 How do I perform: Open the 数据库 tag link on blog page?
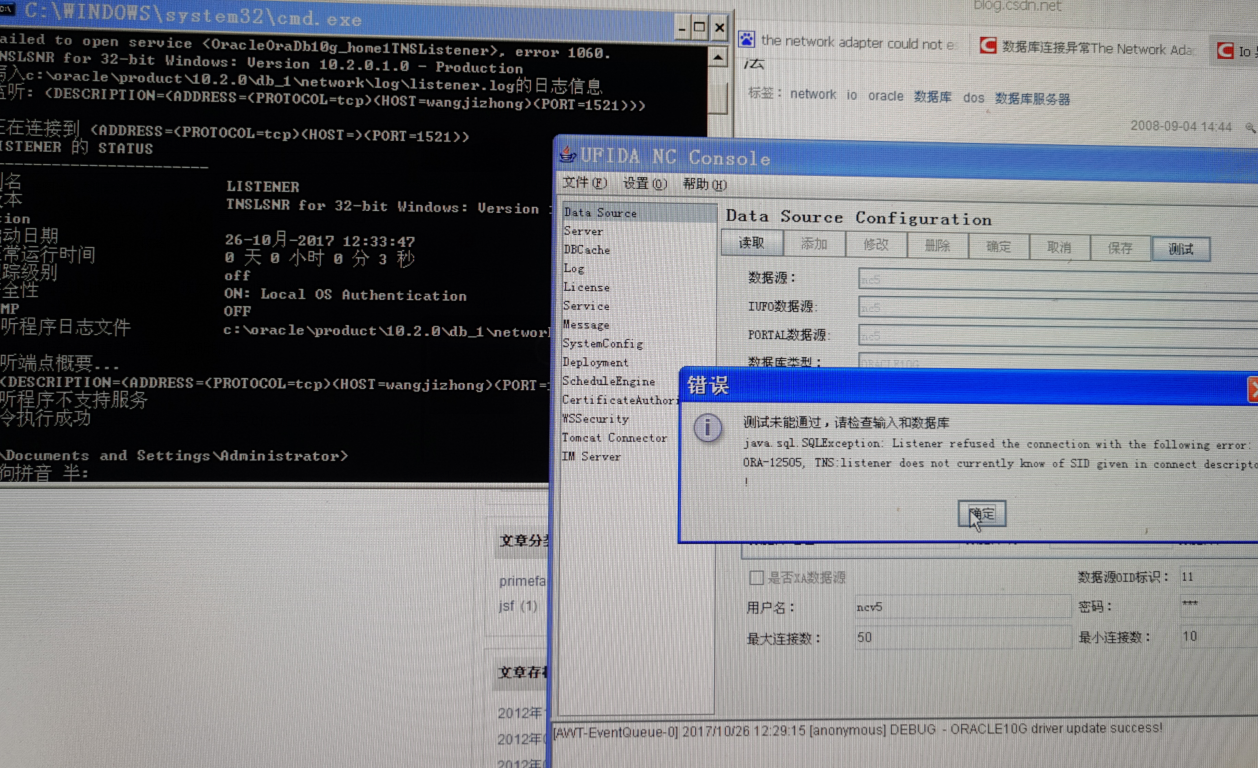pos(933,97)
